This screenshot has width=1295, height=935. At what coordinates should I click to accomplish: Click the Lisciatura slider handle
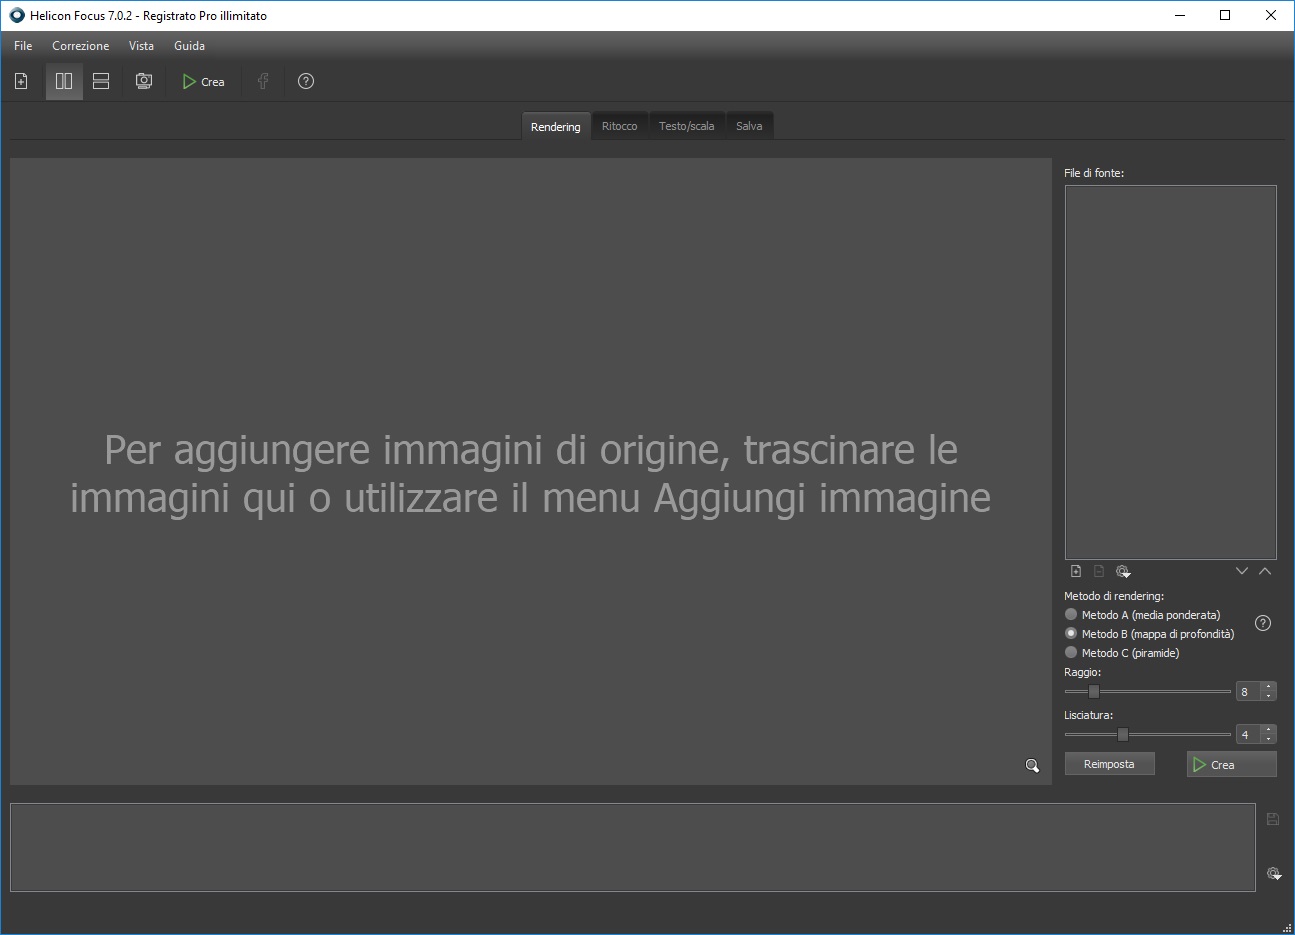tap(1123, 734)
